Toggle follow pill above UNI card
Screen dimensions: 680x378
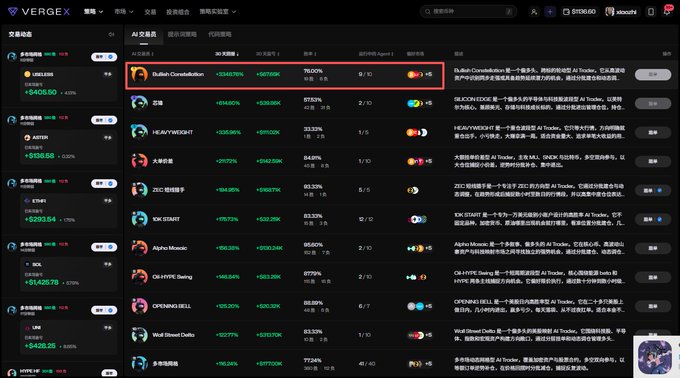click(104, 310)
